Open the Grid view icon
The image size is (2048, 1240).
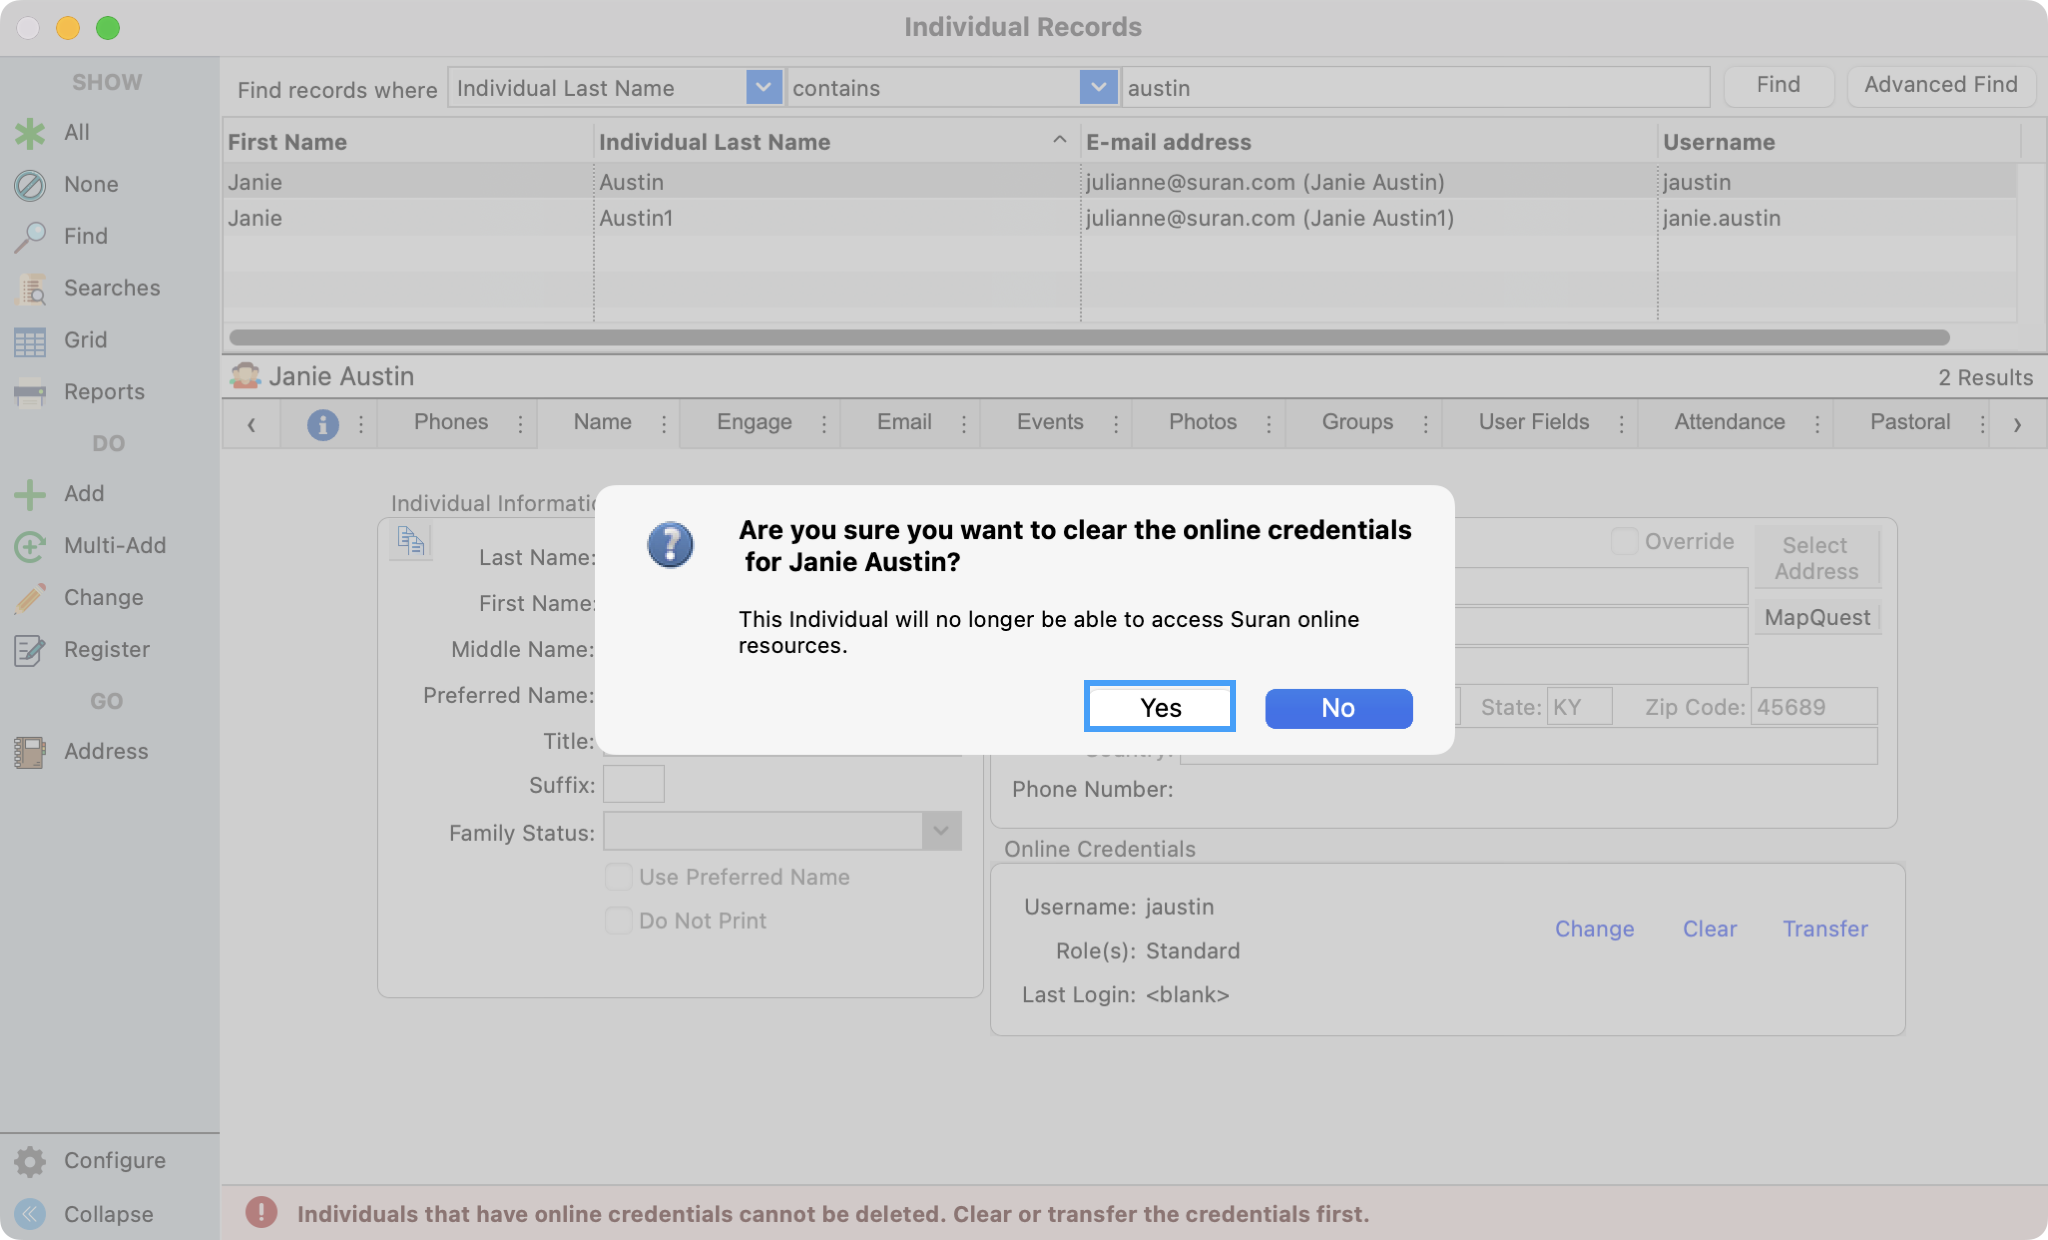(30, 341)
